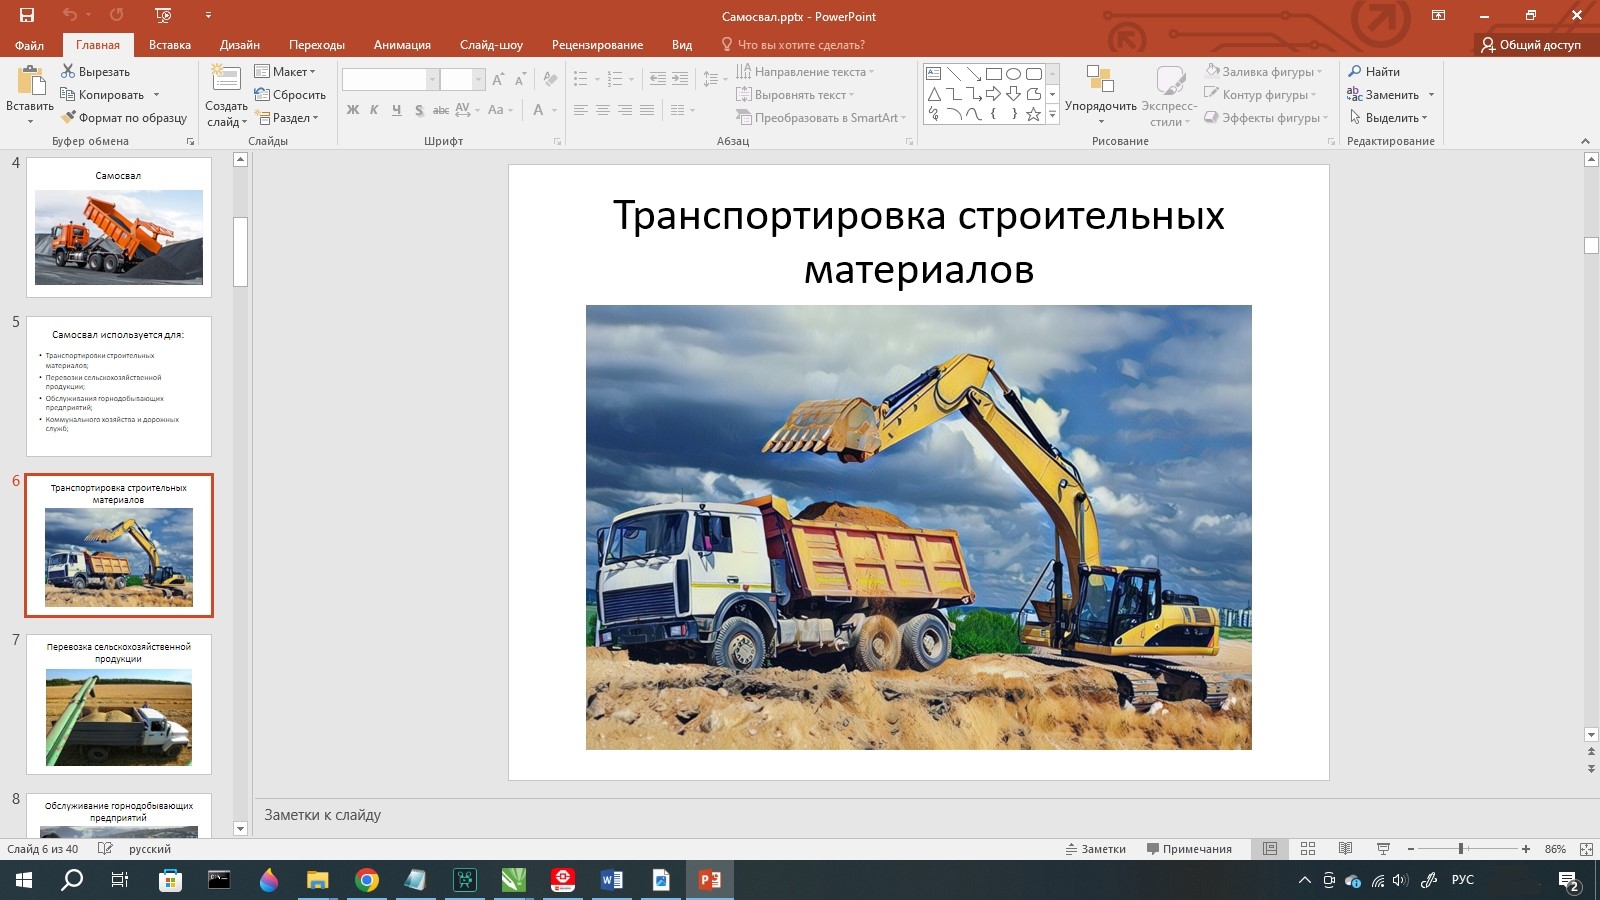1600x900 pixels.
Task: Click the Share (Общий доступ) button
Action: tap(1531, 45)
